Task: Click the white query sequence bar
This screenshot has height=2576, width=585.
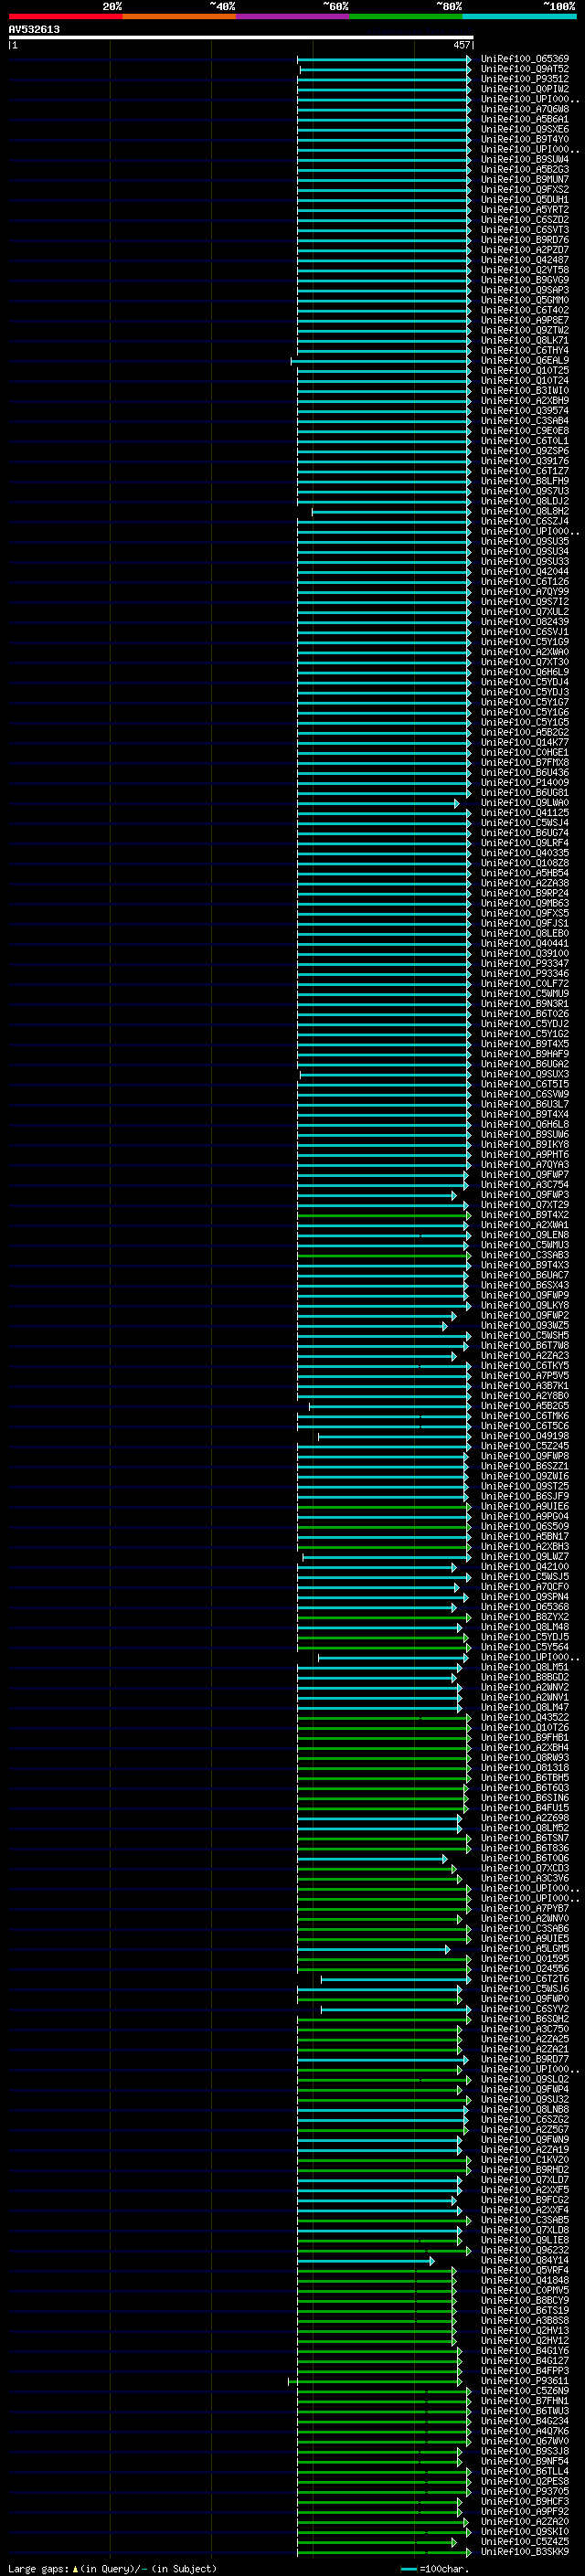Action: click(x=241, y=38)
